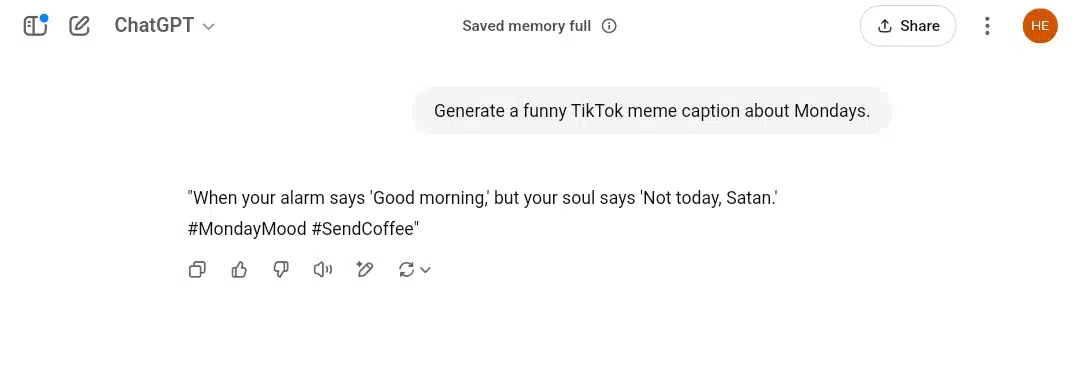Viewport: 1080px width, 372px height.
Task: Click the info icon beside Saved memory
Action: 609,26
